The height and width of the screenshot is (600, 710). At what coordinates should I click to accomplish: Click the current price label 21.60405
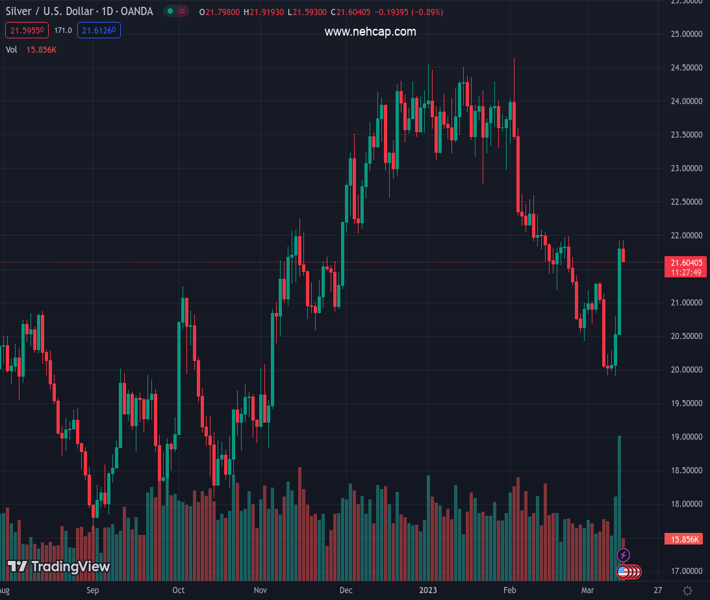pos(686,262)
